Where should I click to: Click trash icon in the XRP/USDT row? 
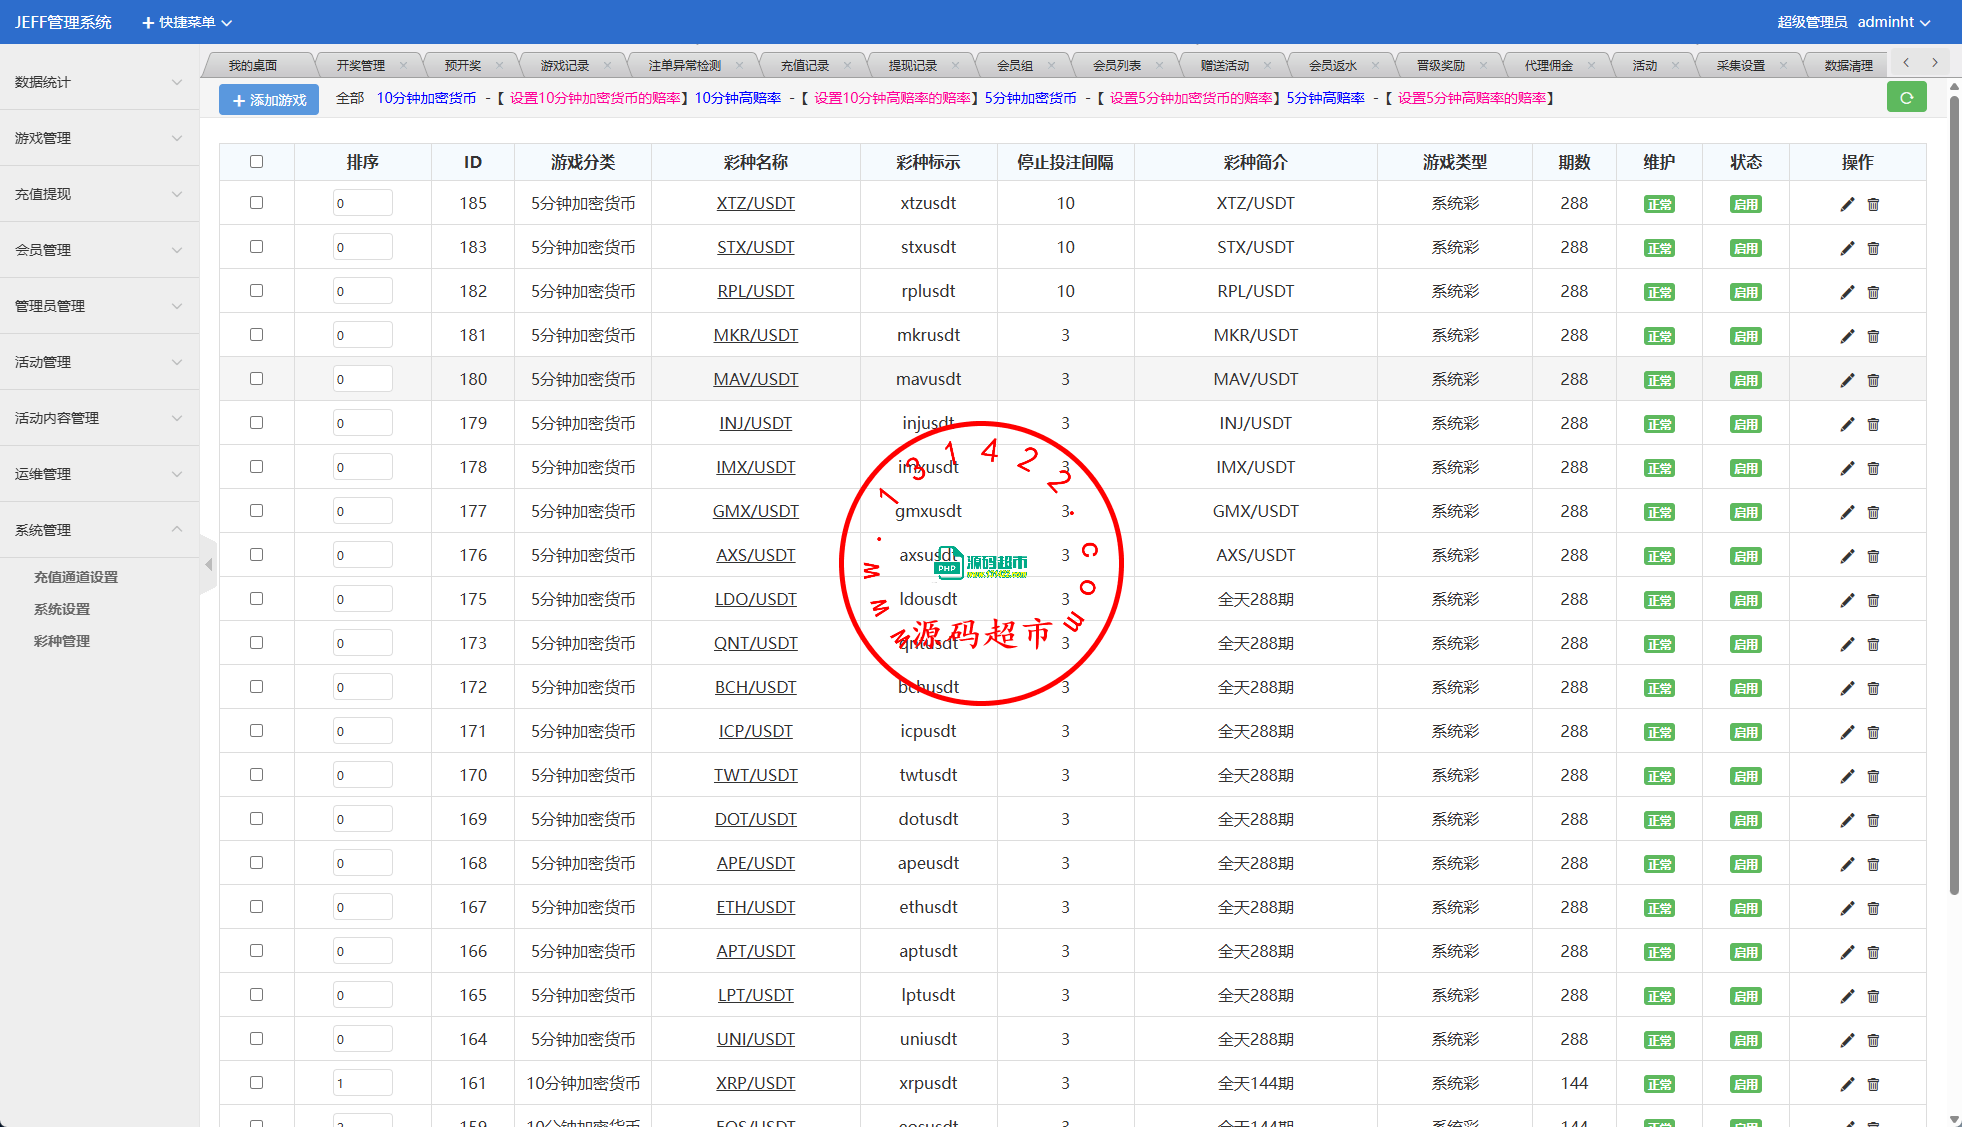tap(1873, 1084)
